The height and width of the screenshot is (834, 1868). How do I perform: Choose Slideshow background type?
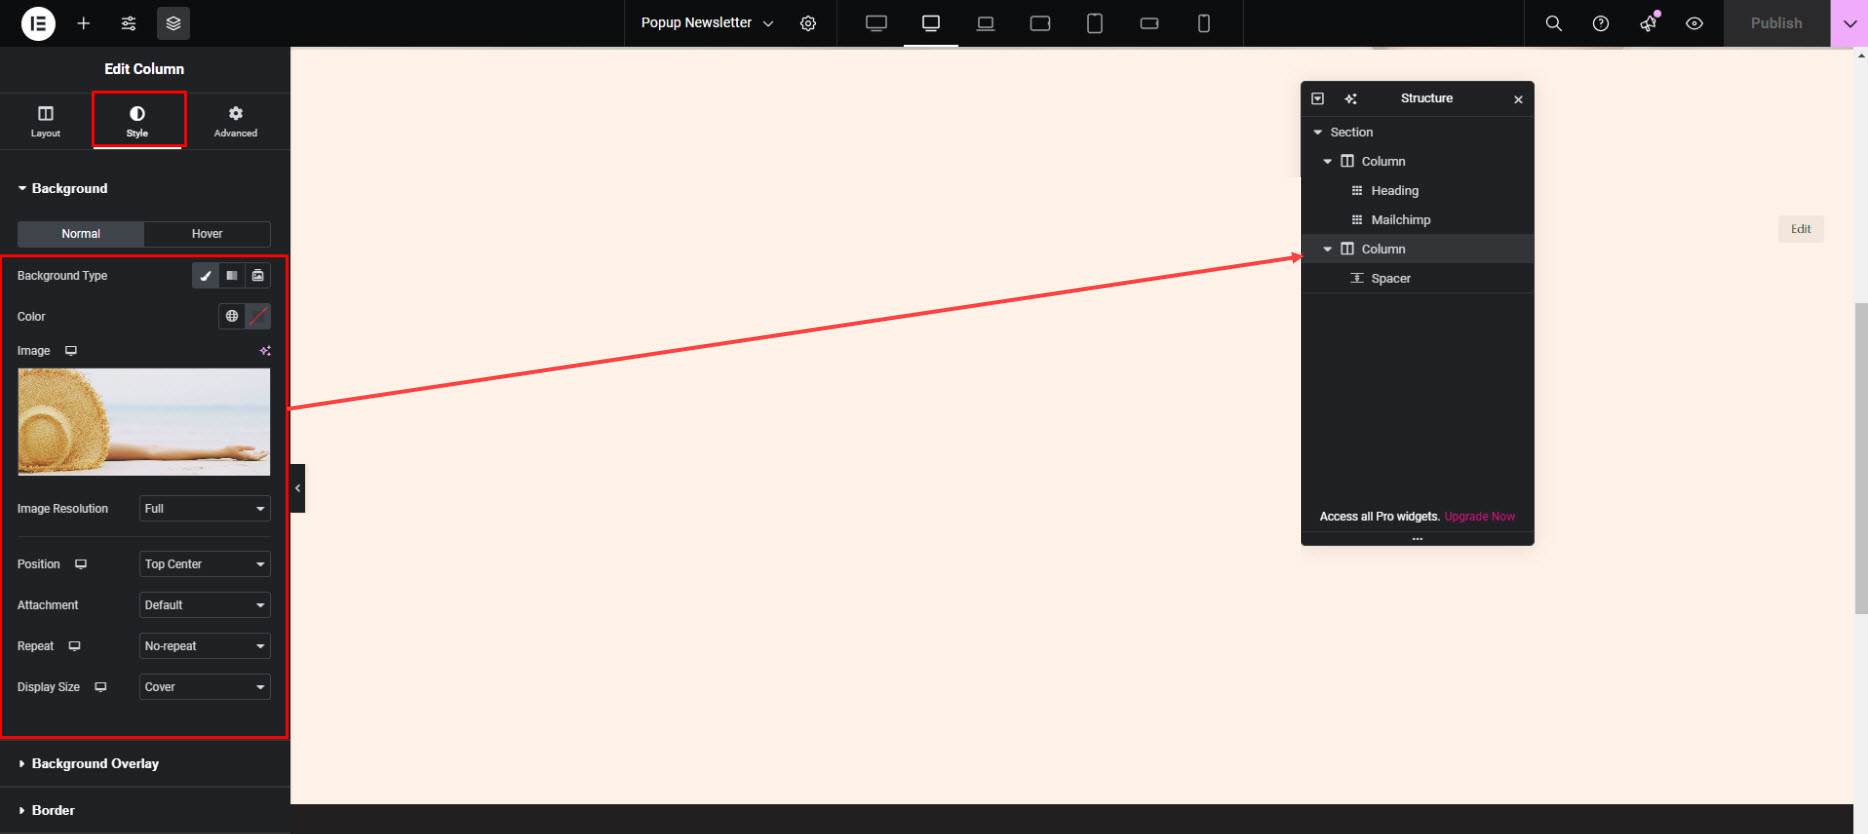pos(258,276)
